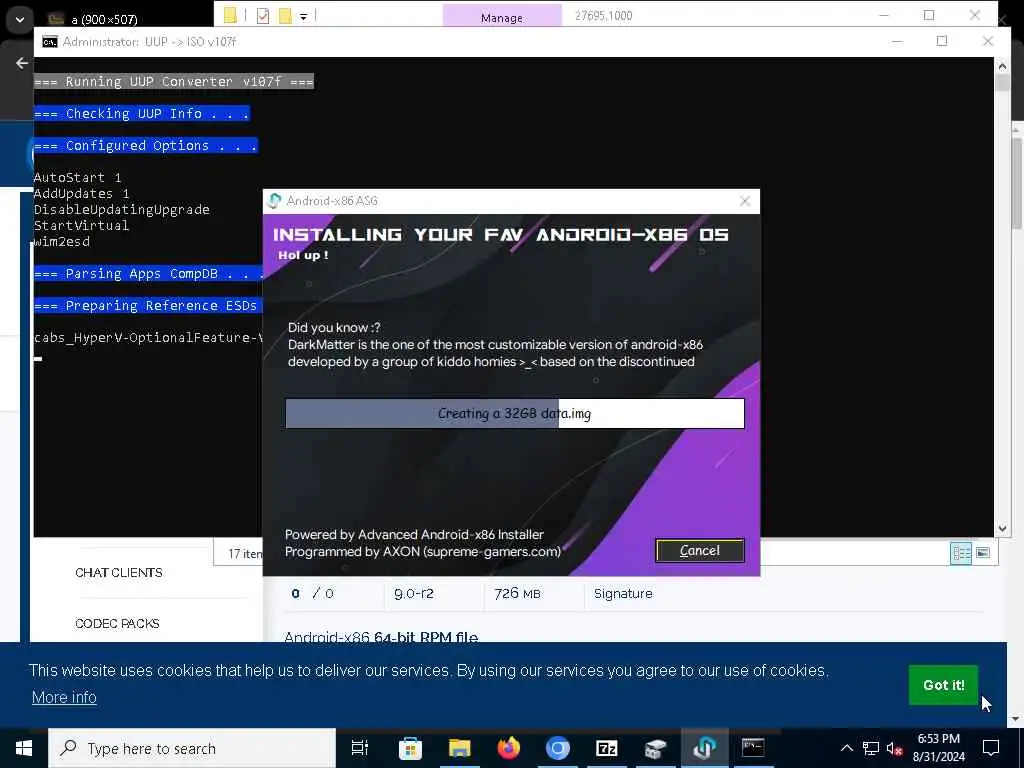Click the Configured Options console line
The width and height of the screenshot is (1024, 768).
[x=146, y=146]
